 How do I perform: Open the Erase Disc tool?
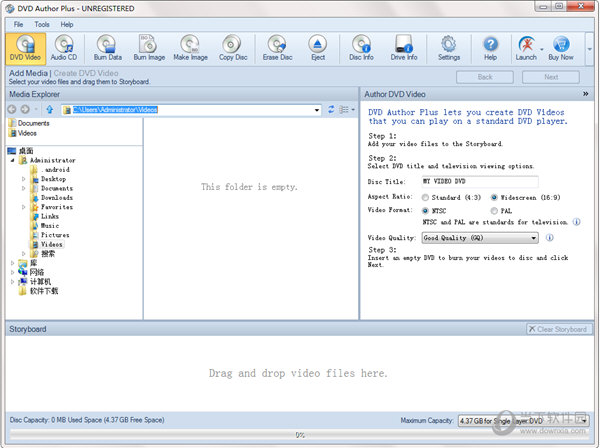coord(277,48)
